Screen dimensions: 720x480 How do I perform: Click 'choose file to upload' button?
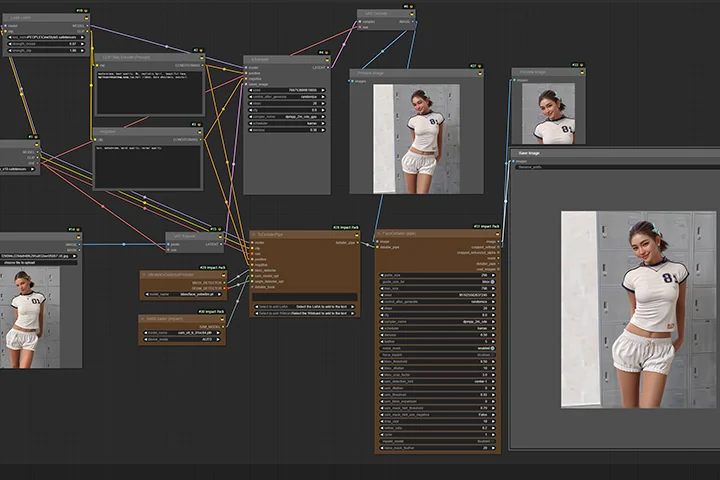pos(39,263)
